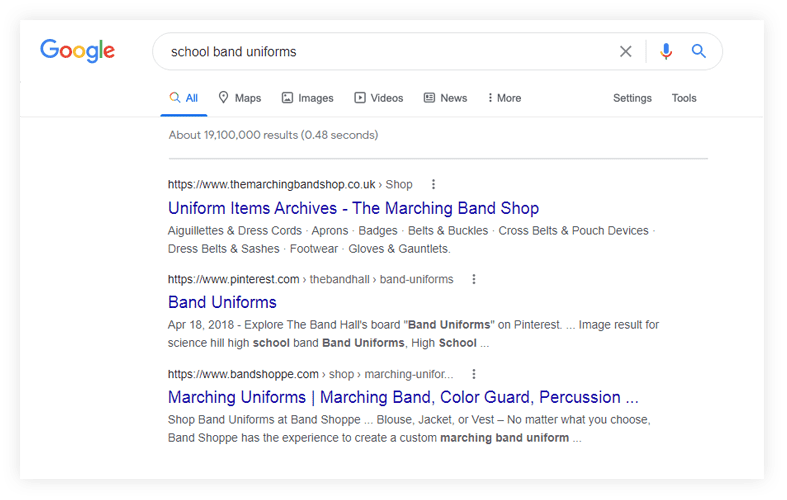Click the themarchingbandshop.co.uk URL breadcrumb
Screen dimensions: 787x500
tap(272, 184)
